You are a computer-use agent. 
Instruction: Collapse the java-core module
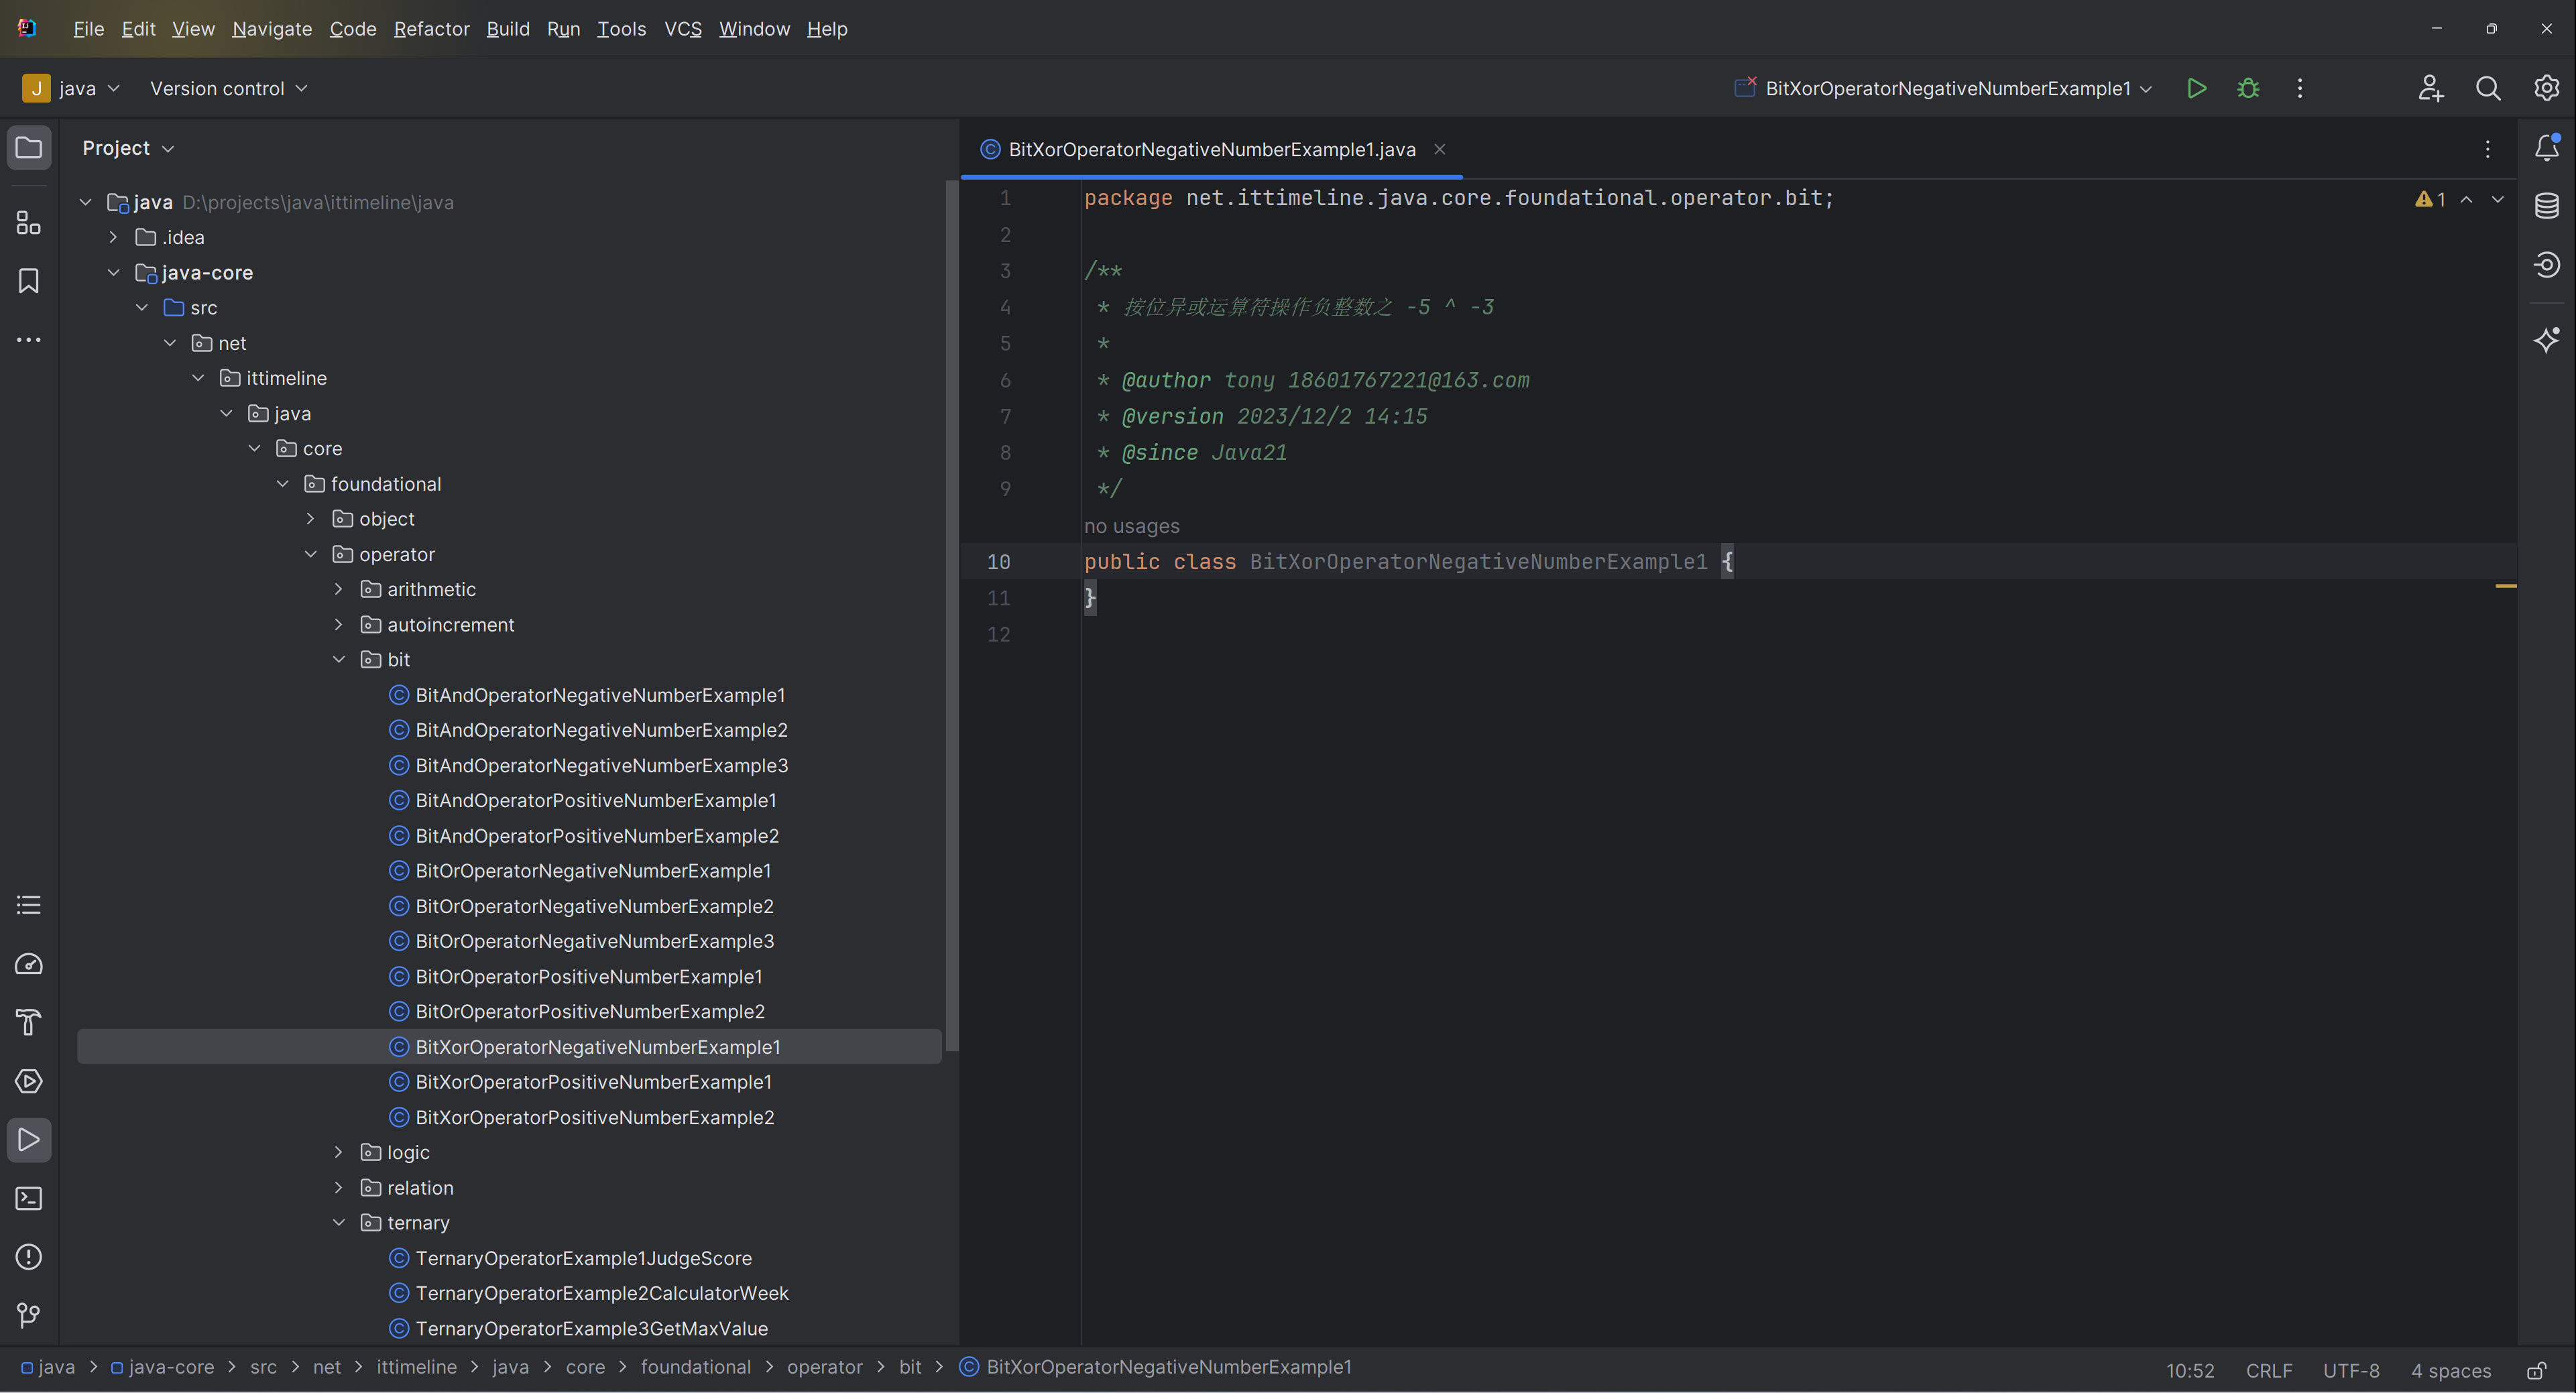coord(114,272)
